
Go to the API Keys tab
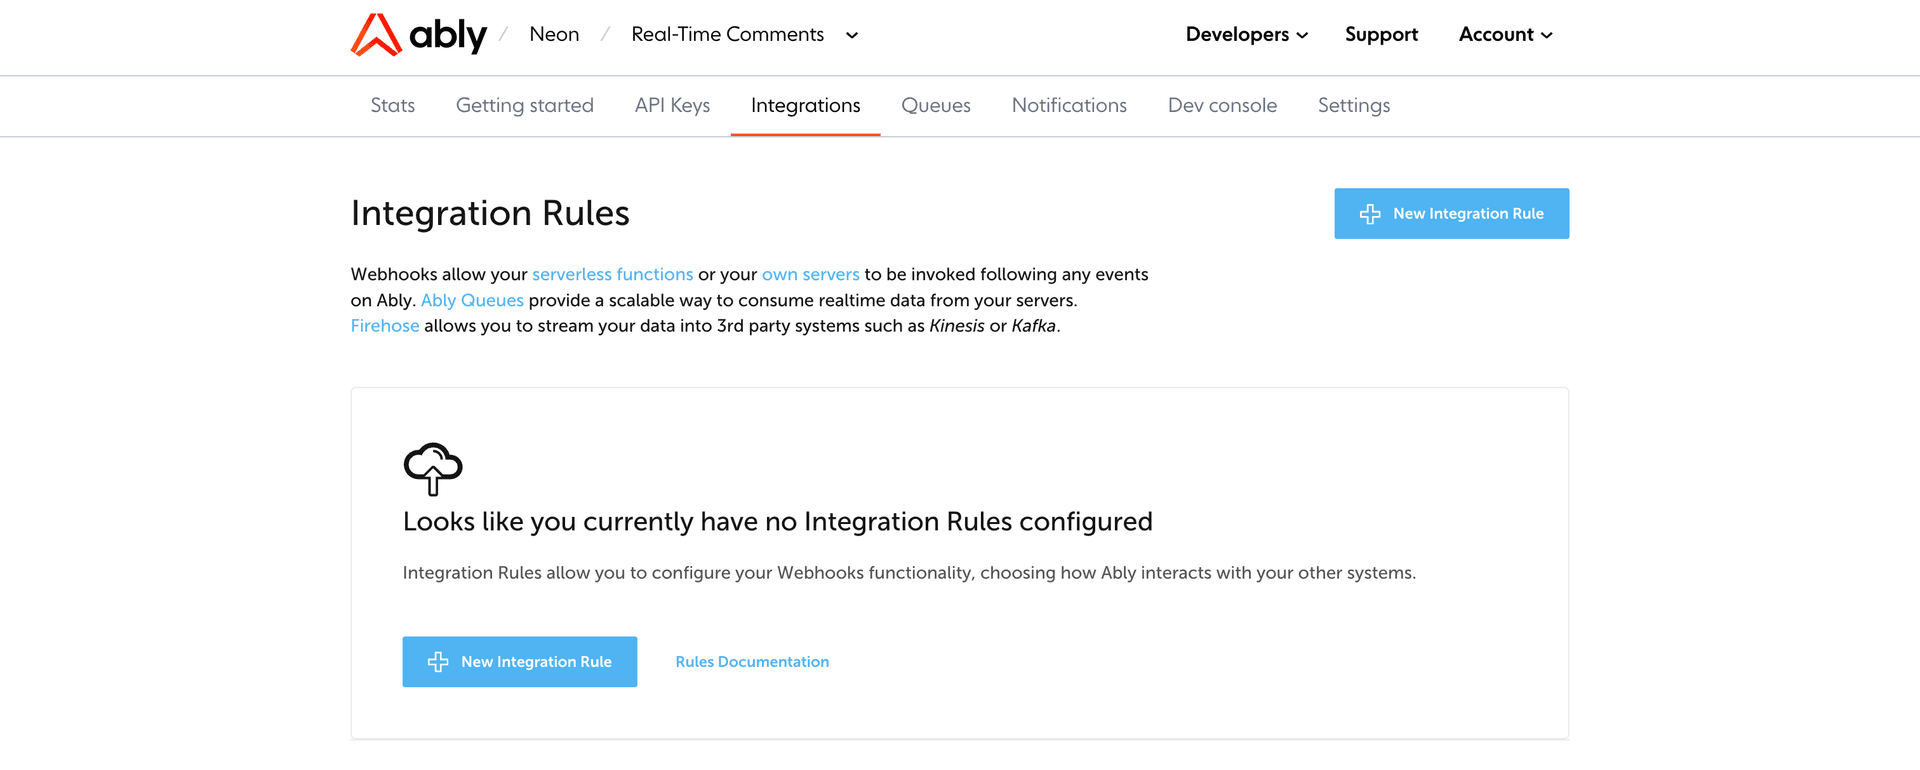(672, 106)
